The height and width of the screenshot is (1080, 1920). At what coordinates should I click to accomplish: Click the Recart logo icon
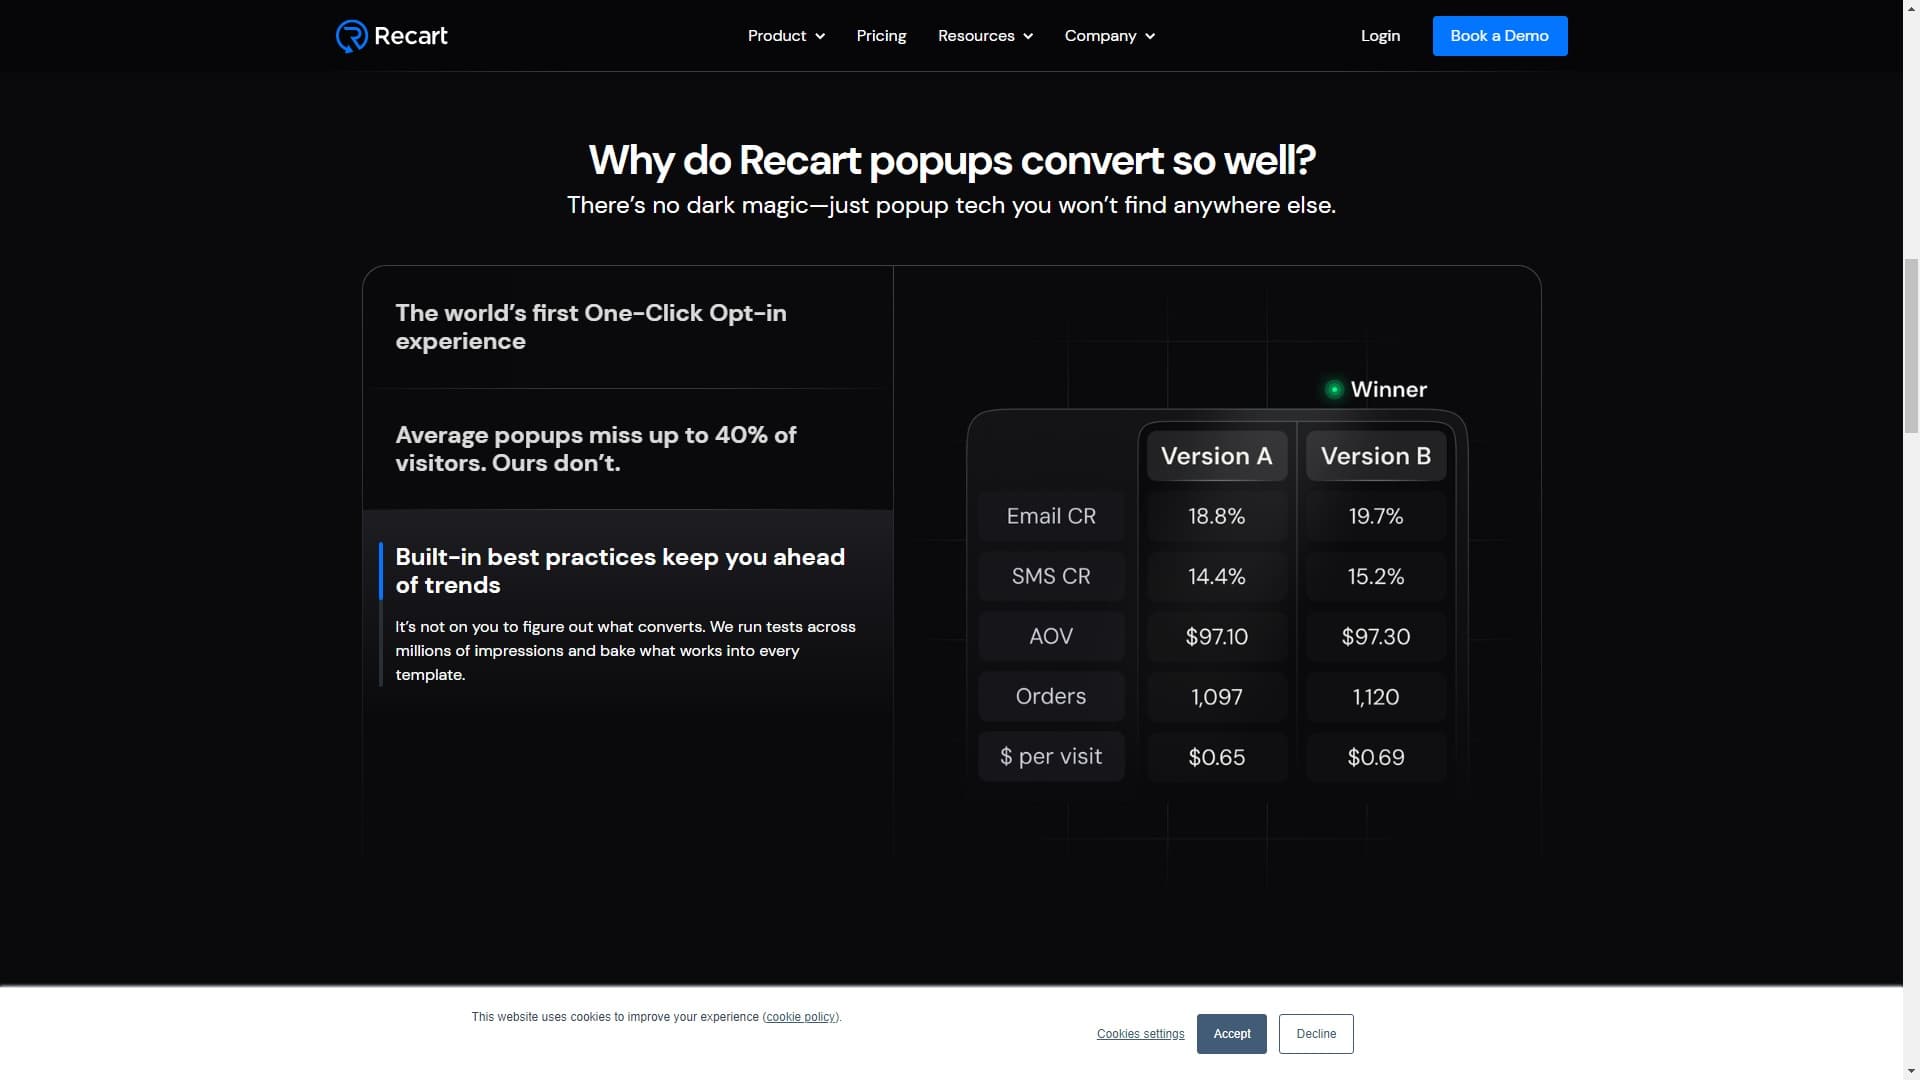click(352, 36)
